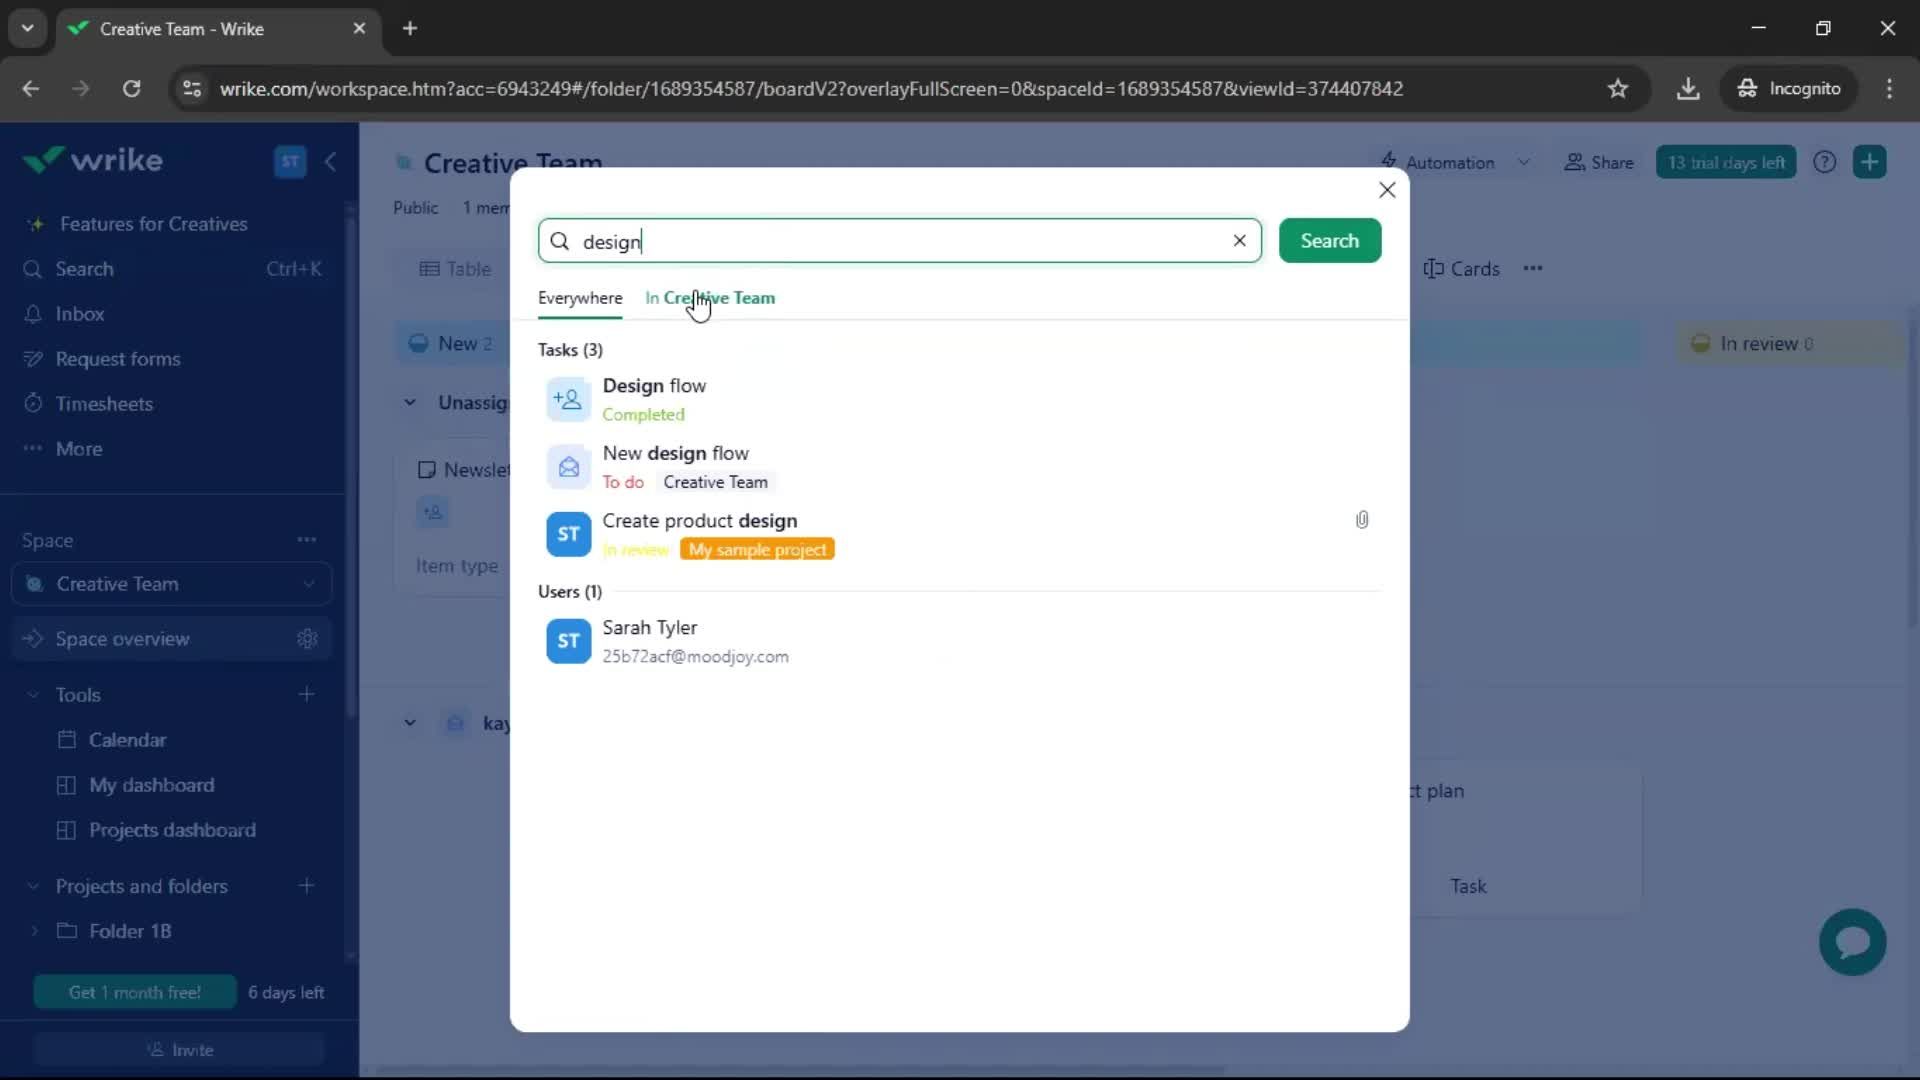1920x1080 pixels.
Task: Click the green Search button
Action: (x=1329, y=241)
